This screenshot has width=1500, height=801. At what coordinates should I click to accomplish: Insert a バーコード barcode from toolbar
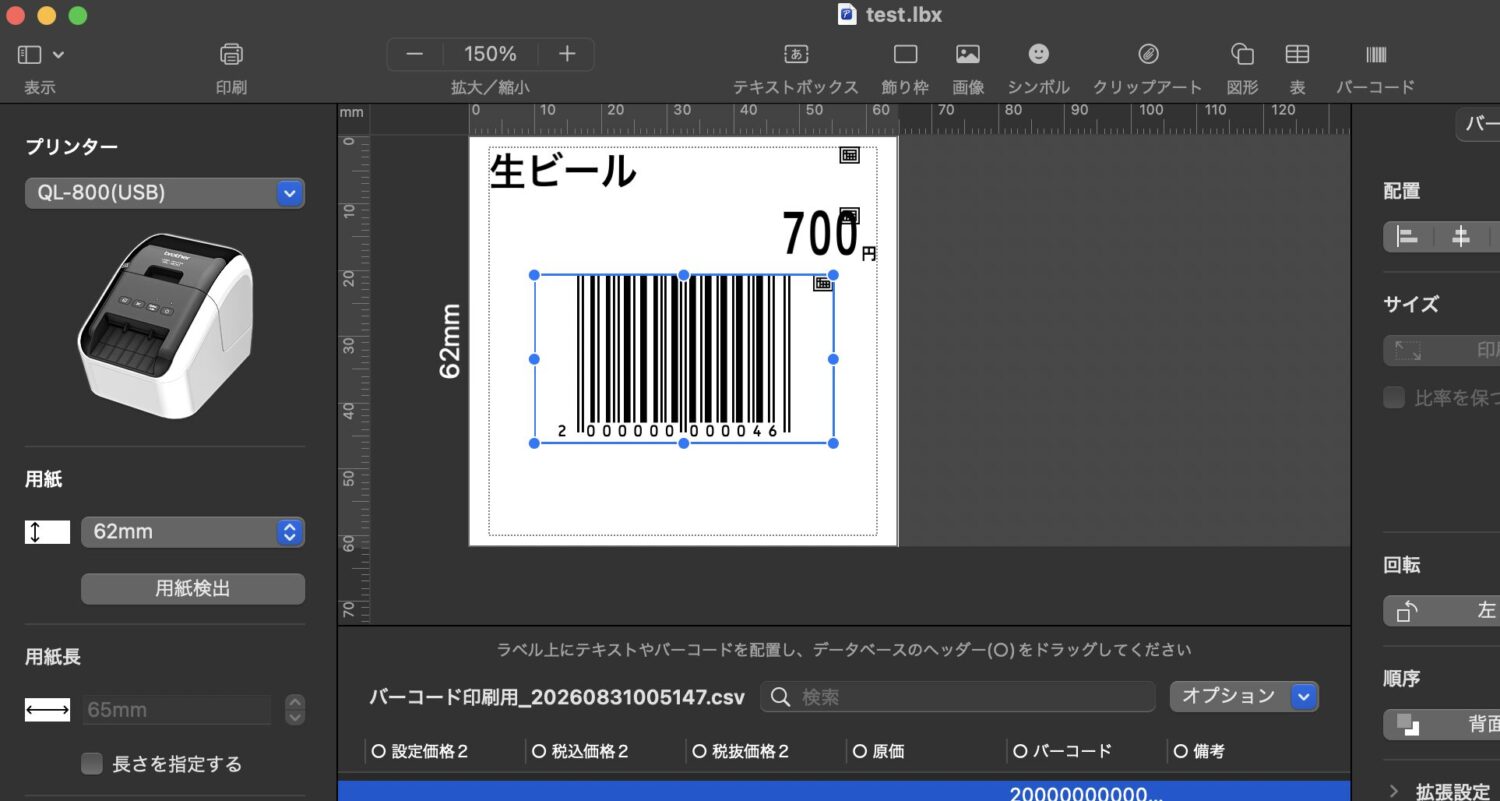point(1376,54)
